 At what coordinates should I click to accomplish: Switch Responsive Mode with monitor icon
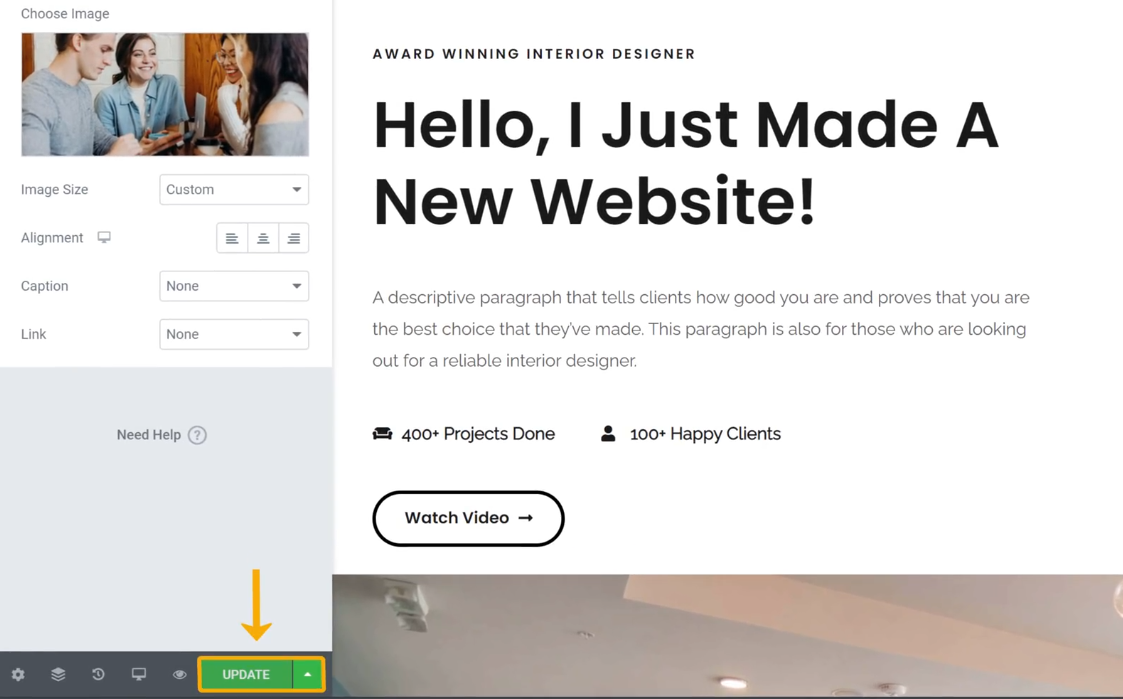pyautogui.click(x=139, y=675)
